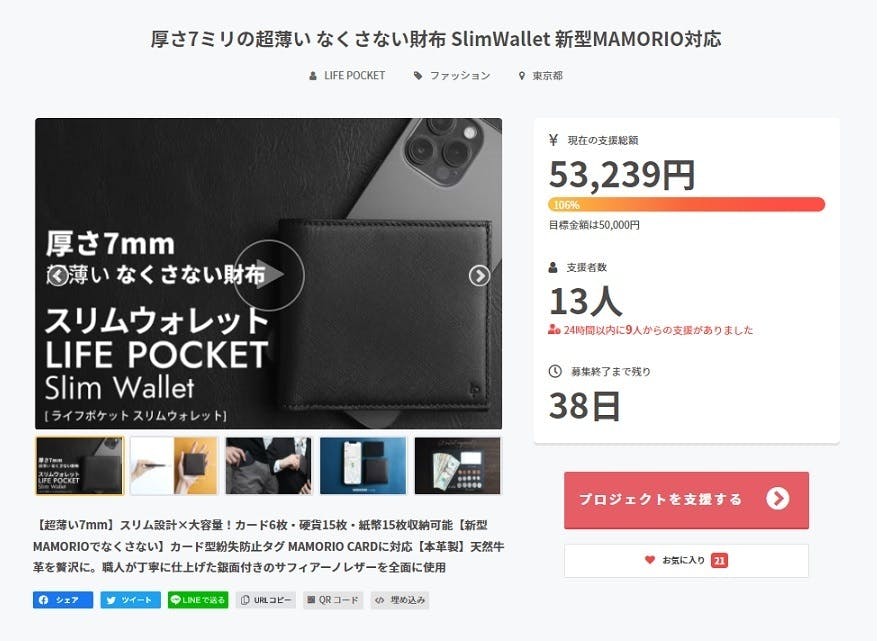Open the ファッション category tag
This screenshot has height=641, width=878.
452,76
